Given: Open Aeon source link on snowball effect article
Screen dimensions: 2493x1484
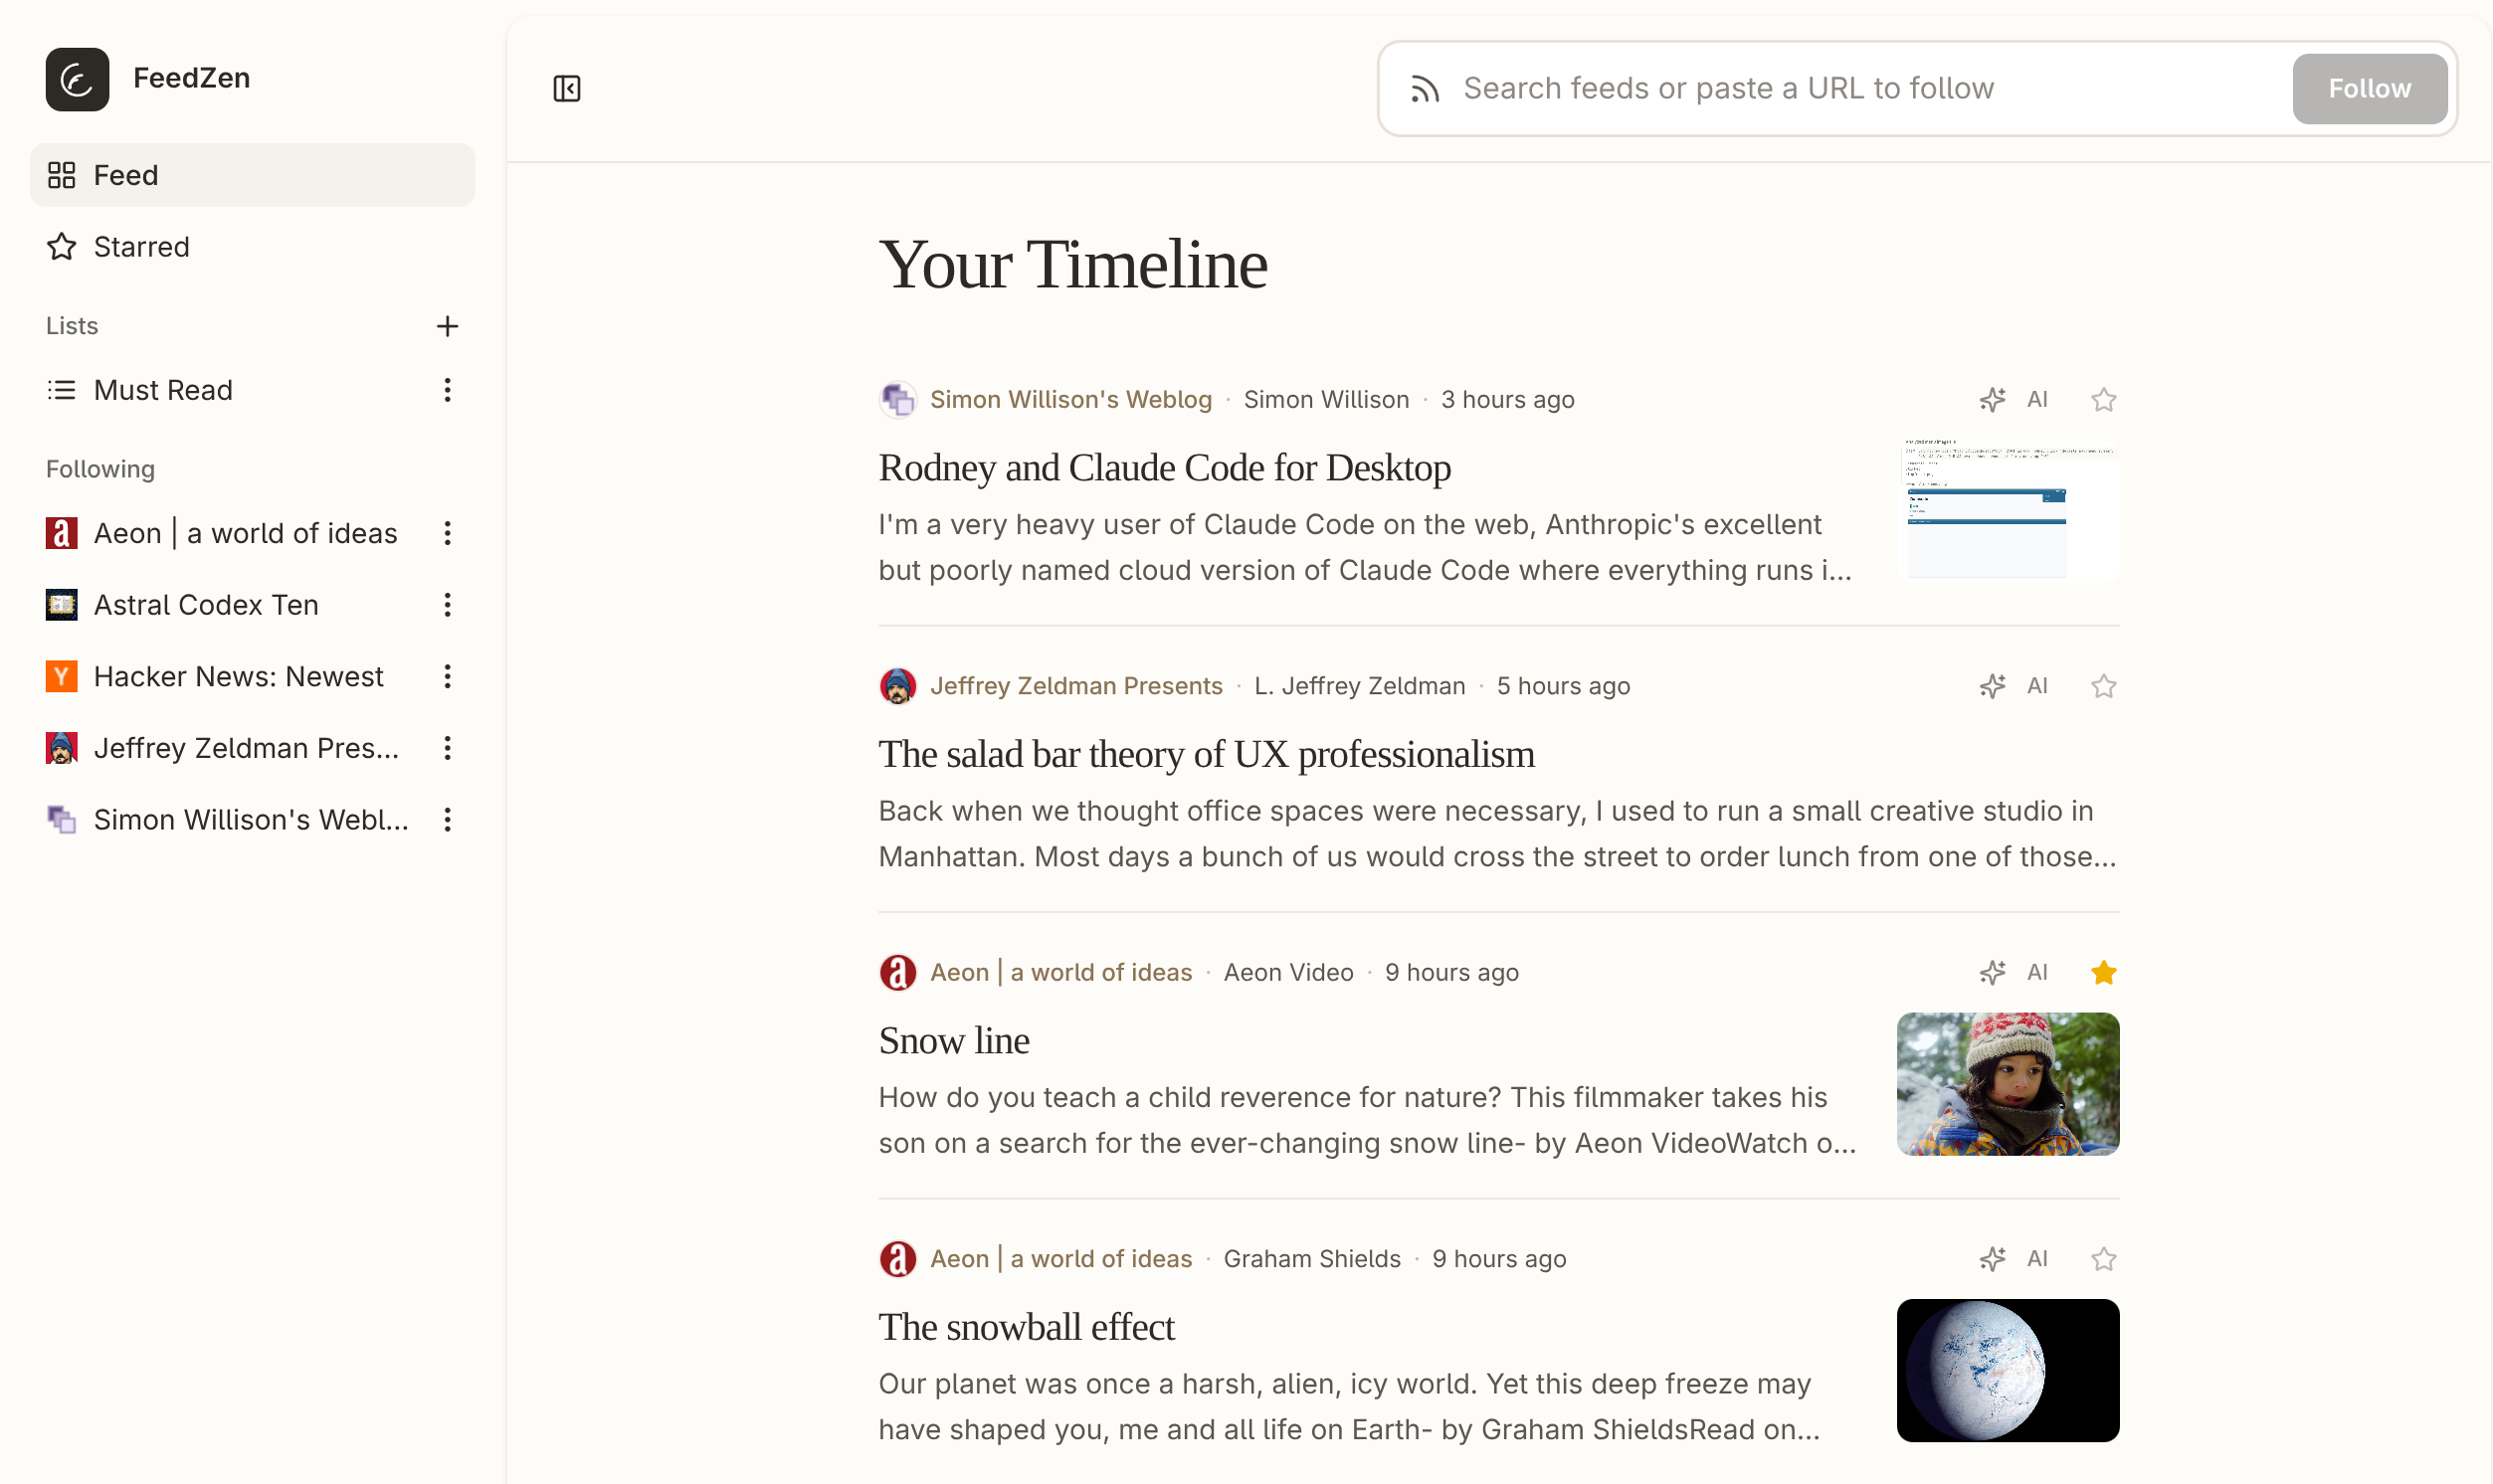Looking at the screenshot, I should click(x=1060, y=1259).
